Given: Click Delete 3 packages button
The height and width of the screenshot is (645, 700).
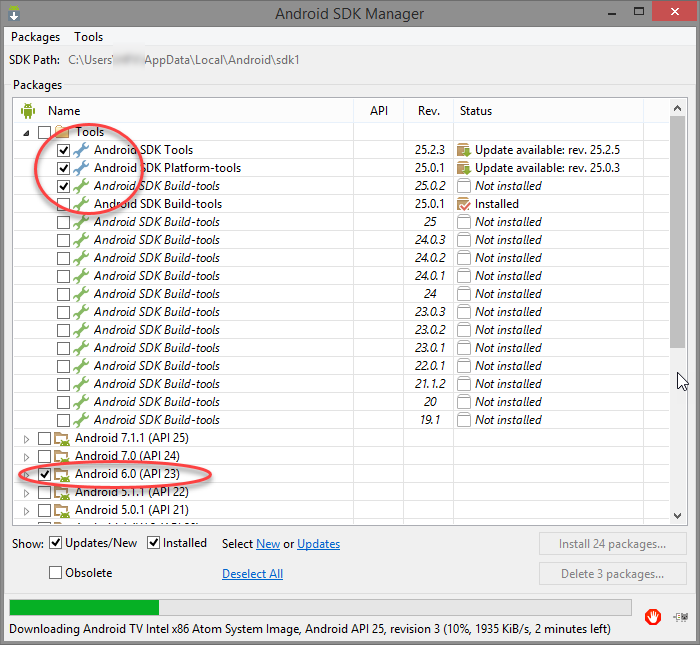Looking at the screenshot, I should tap(612, 574).
